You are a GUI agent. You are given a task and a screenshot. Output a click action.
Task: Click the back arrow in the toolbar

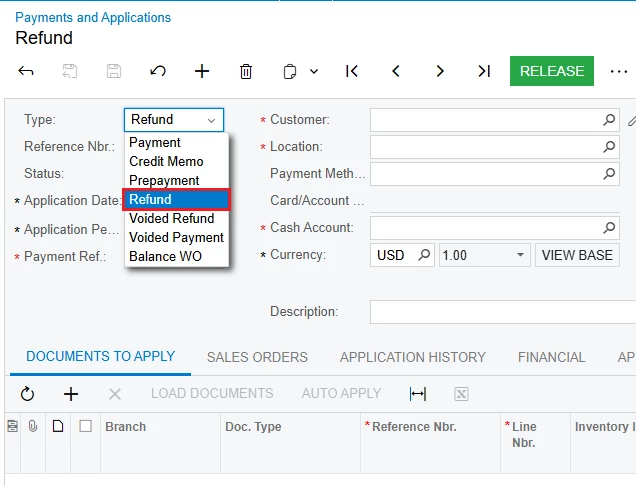[x=26, y=71]
